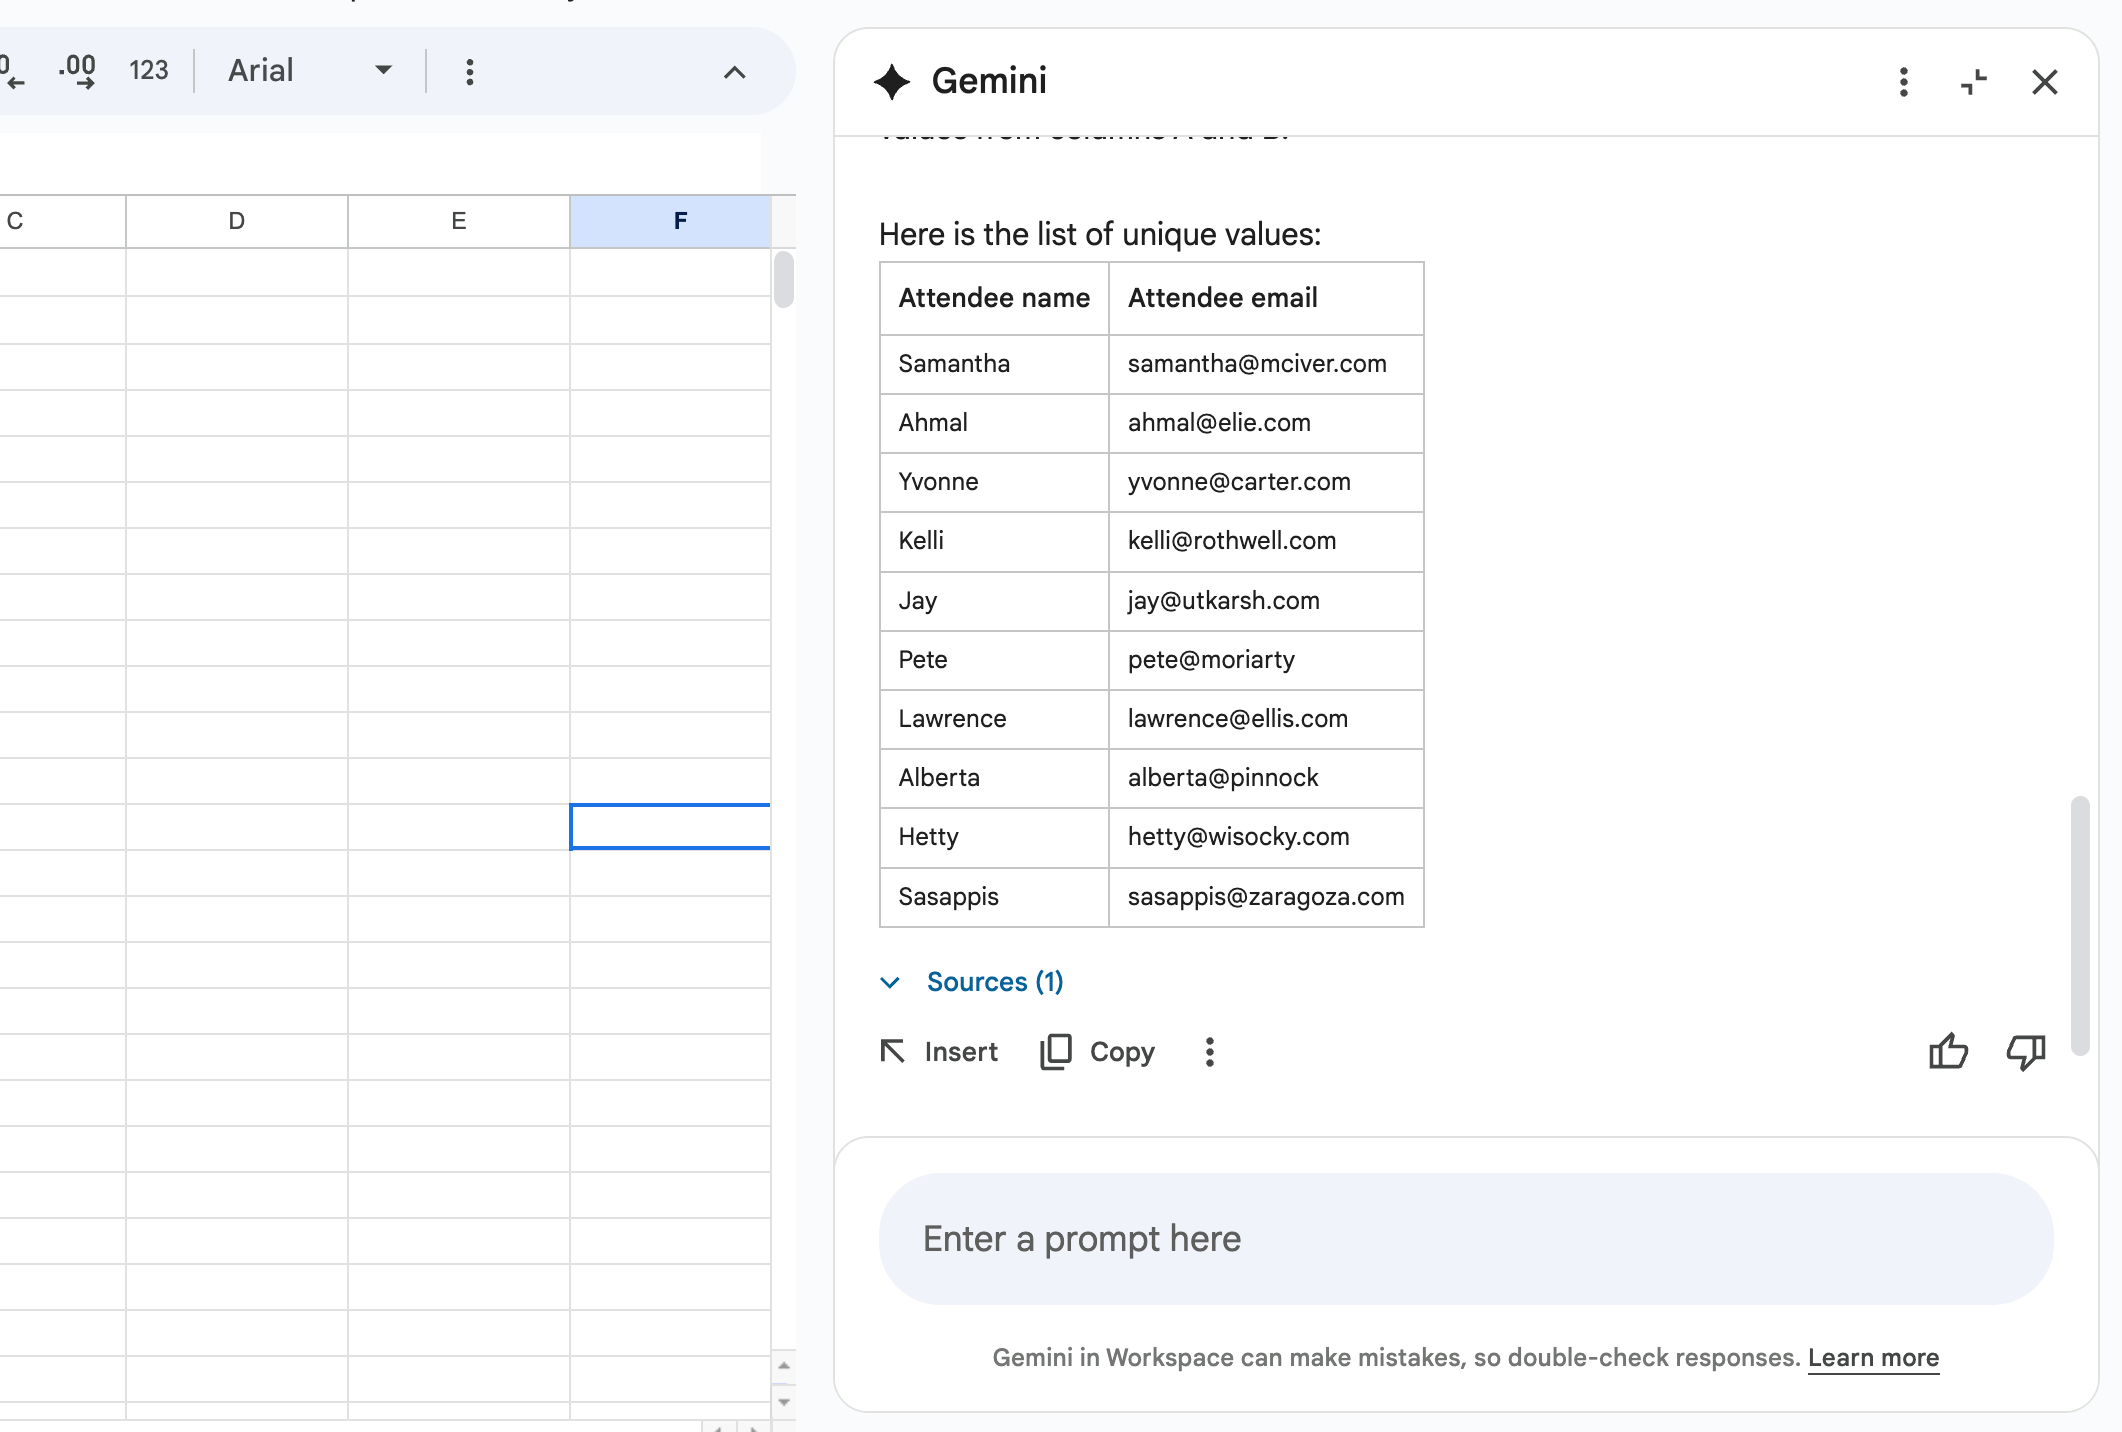Click the 'Hetty' name cell
This screenshot has width=2122, height=1432.
tap(994, 837)
